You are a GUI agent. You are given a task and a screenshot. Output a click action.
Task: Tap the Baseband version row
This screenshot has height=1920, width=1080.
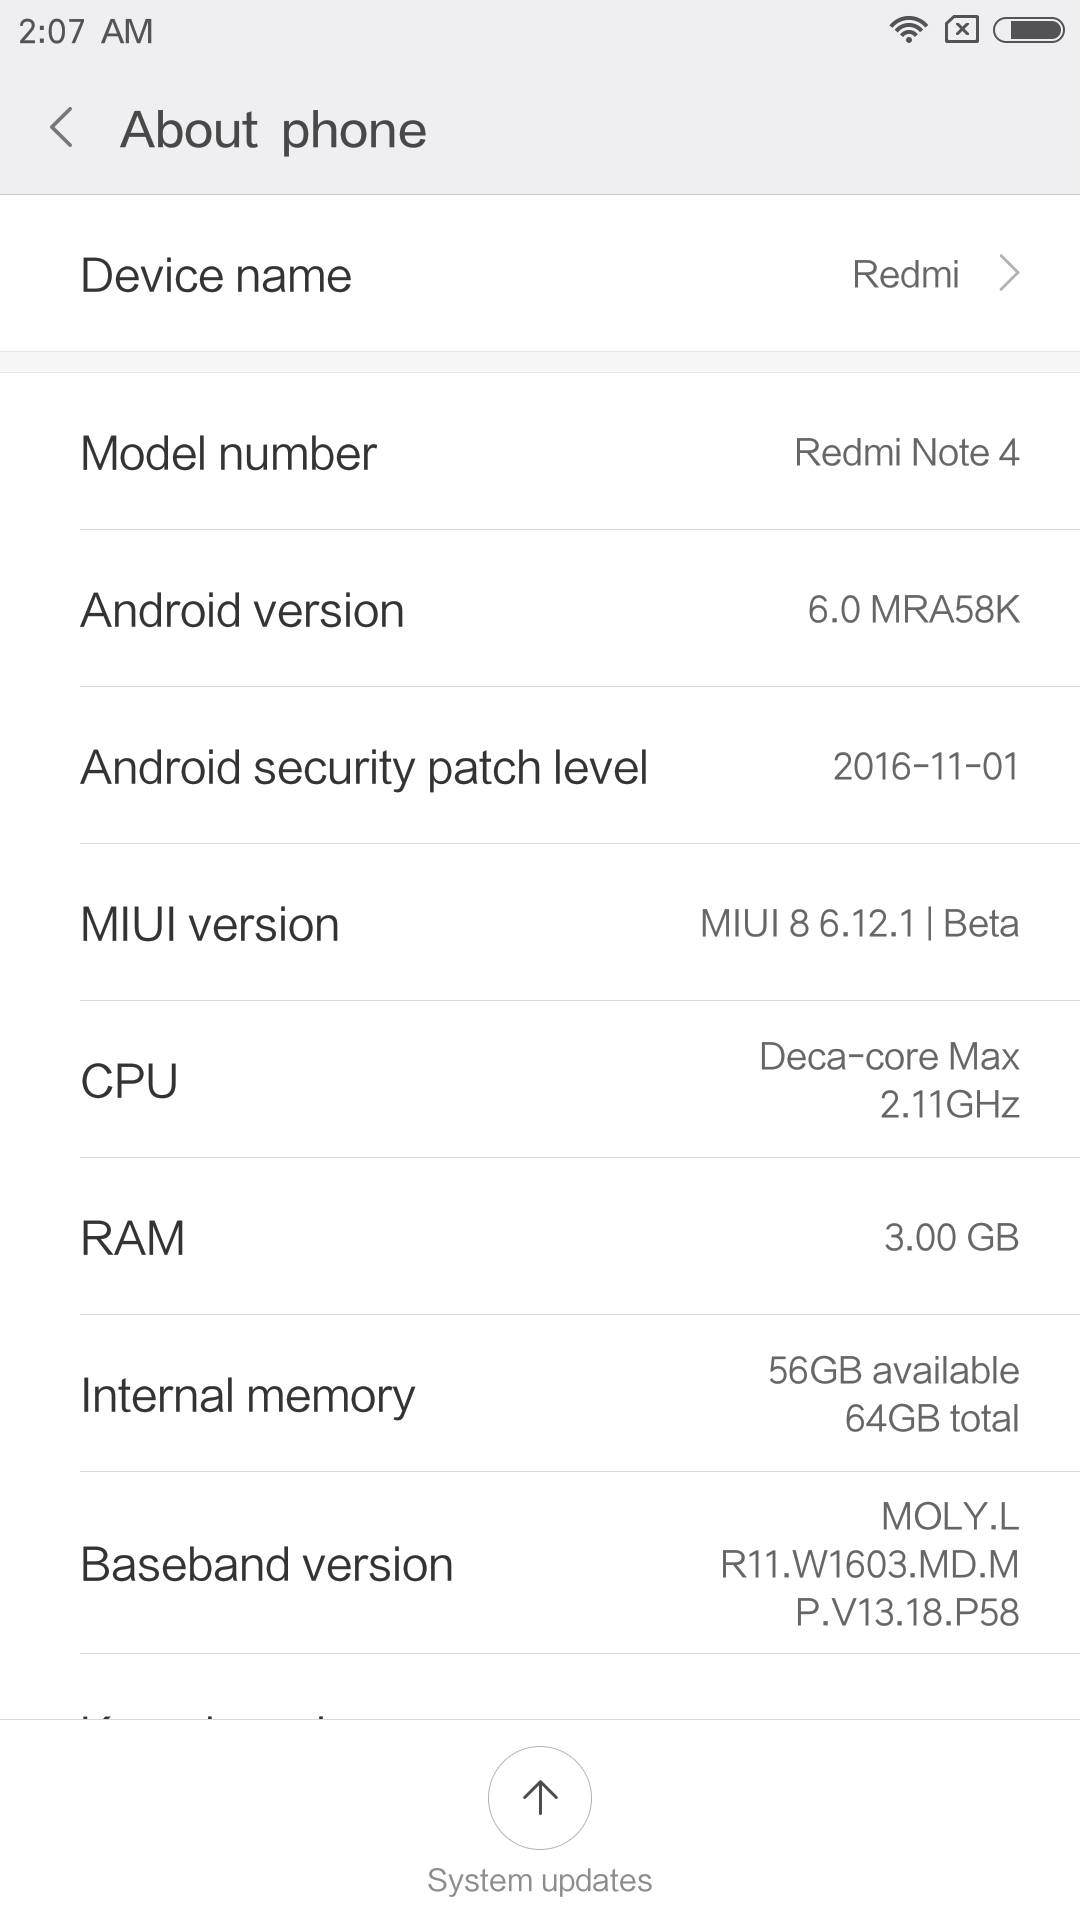pyautogui.click(x=540, y=1563)
